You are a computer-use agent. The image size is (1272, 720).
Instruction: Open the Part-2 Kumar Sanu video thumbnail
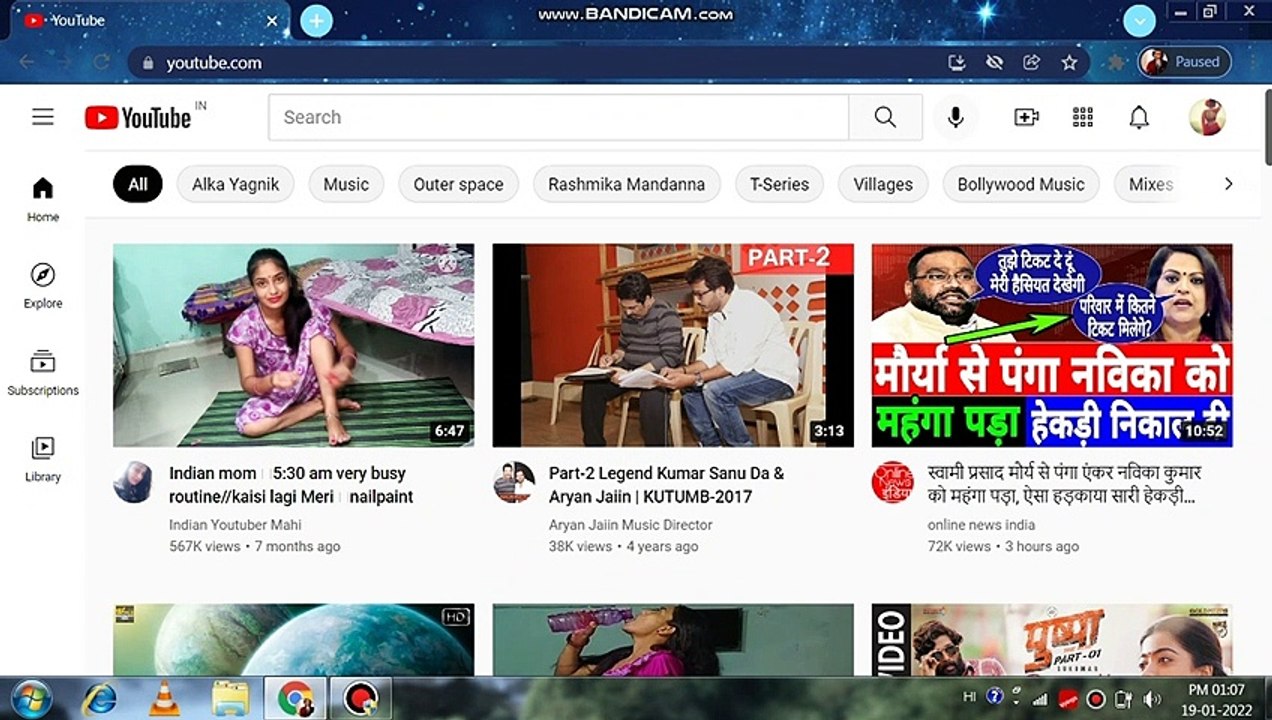point(673,345)
